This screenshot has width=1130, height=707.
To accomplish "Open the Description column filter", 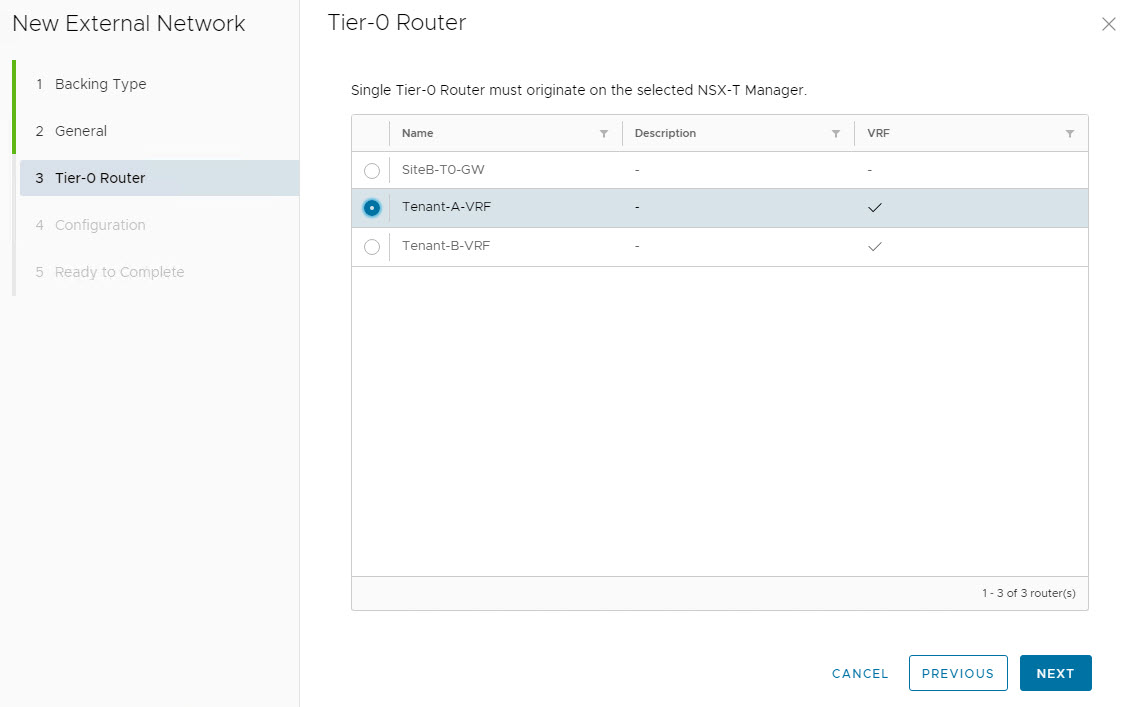I will [x=836, y=134].
